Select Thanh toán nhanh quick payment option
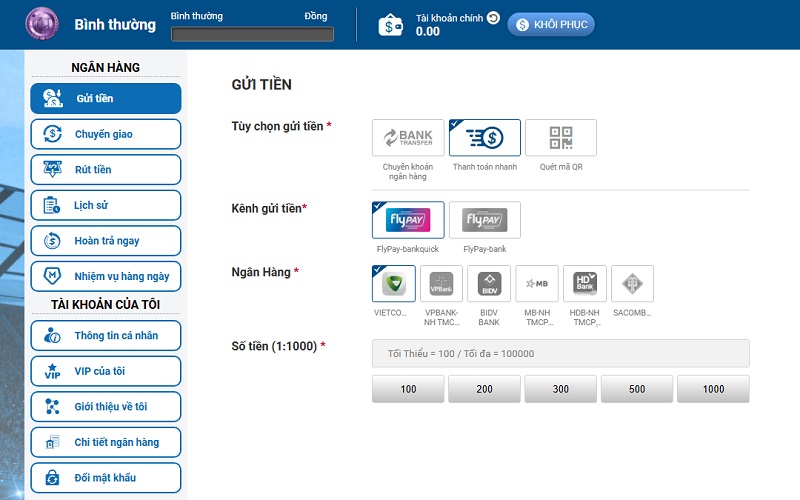 coord(485,138)
